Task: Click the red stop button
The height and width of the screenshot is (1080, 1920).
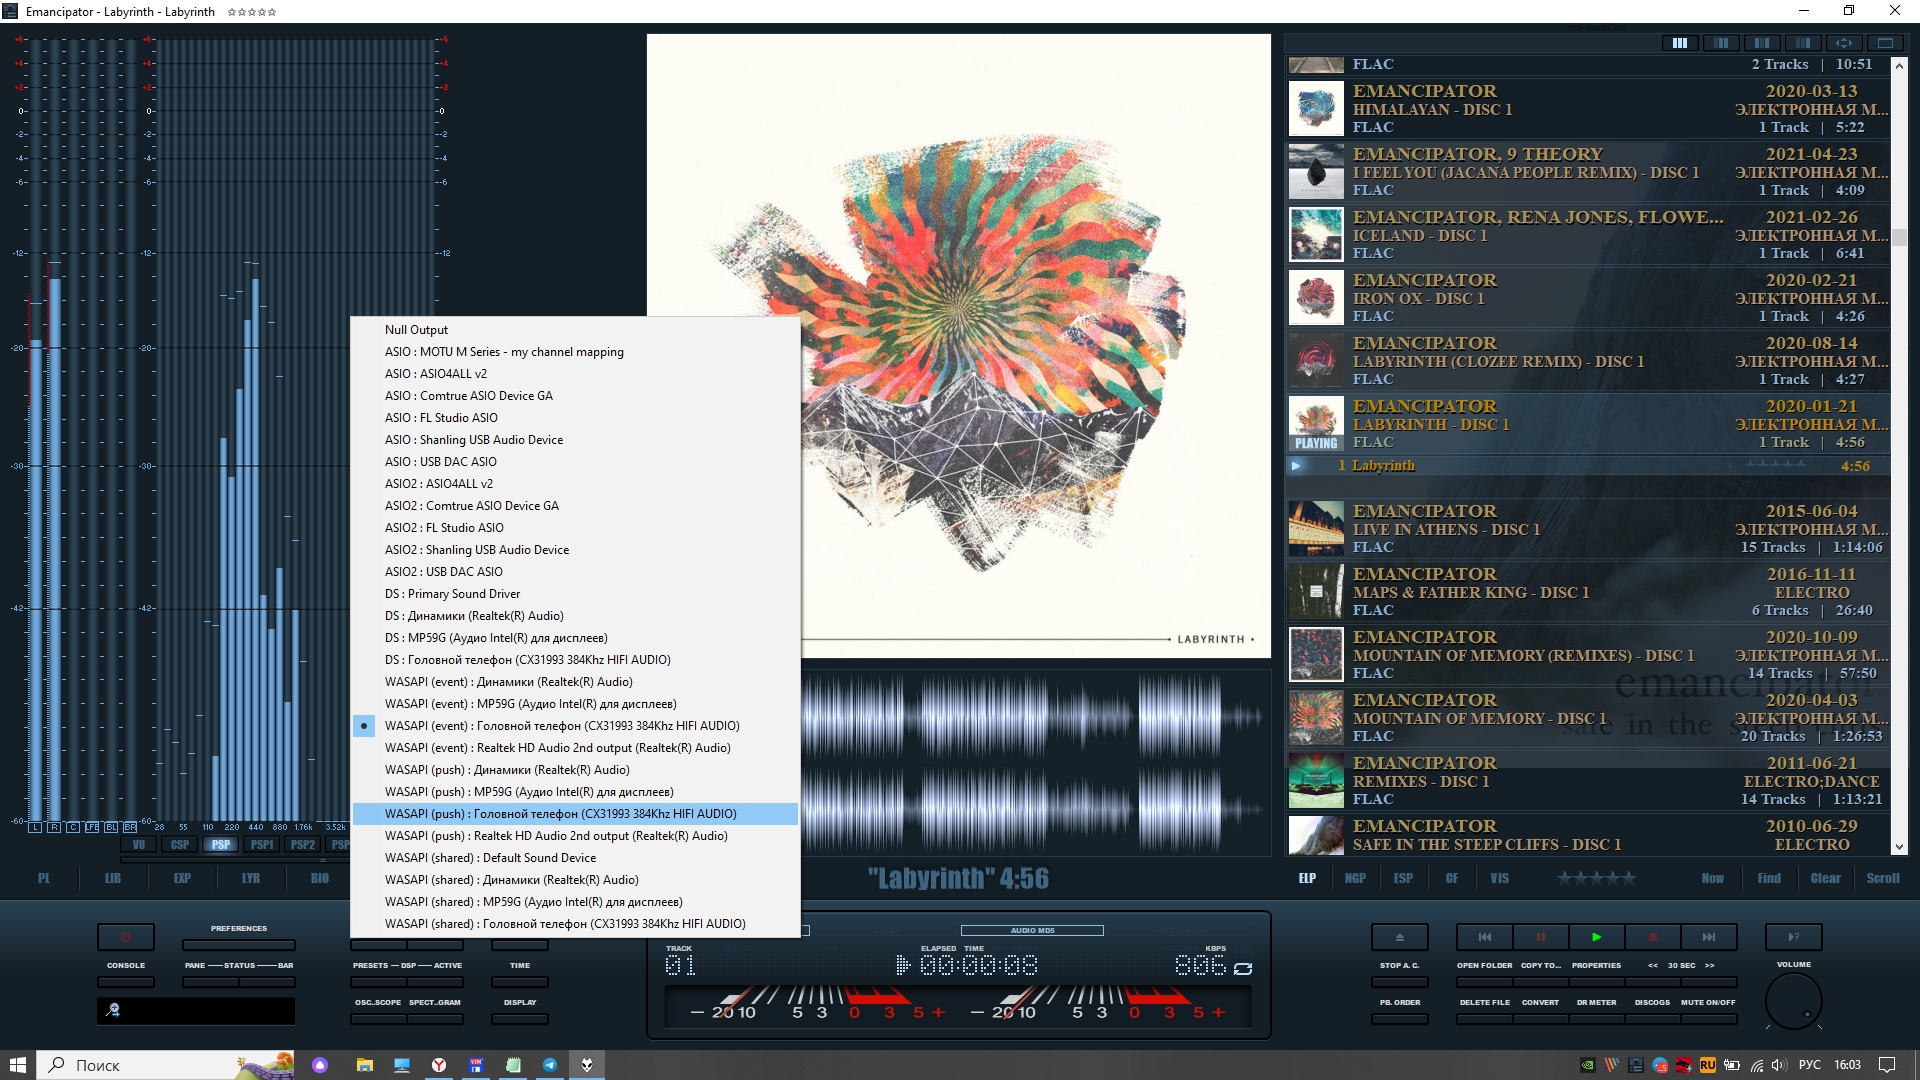Action: click(x=1653, y=937)
